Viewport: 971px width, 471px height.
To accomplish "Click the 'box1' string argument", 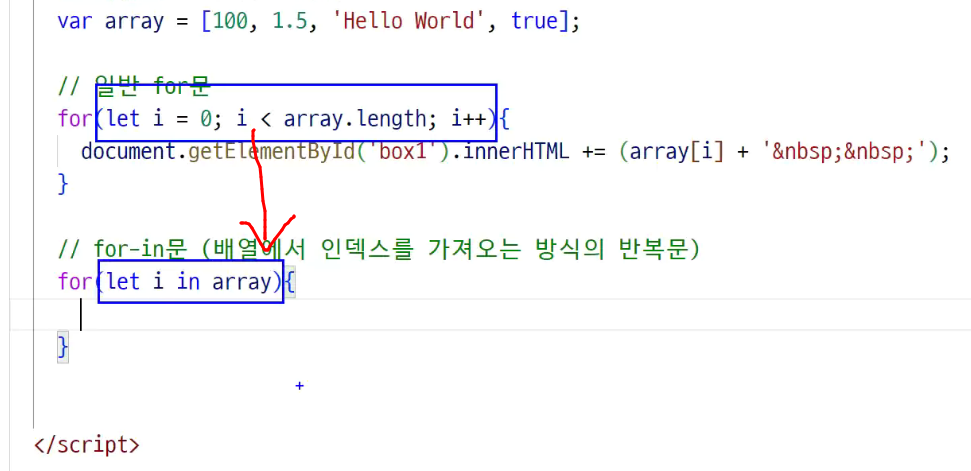I will pos(403,152).
